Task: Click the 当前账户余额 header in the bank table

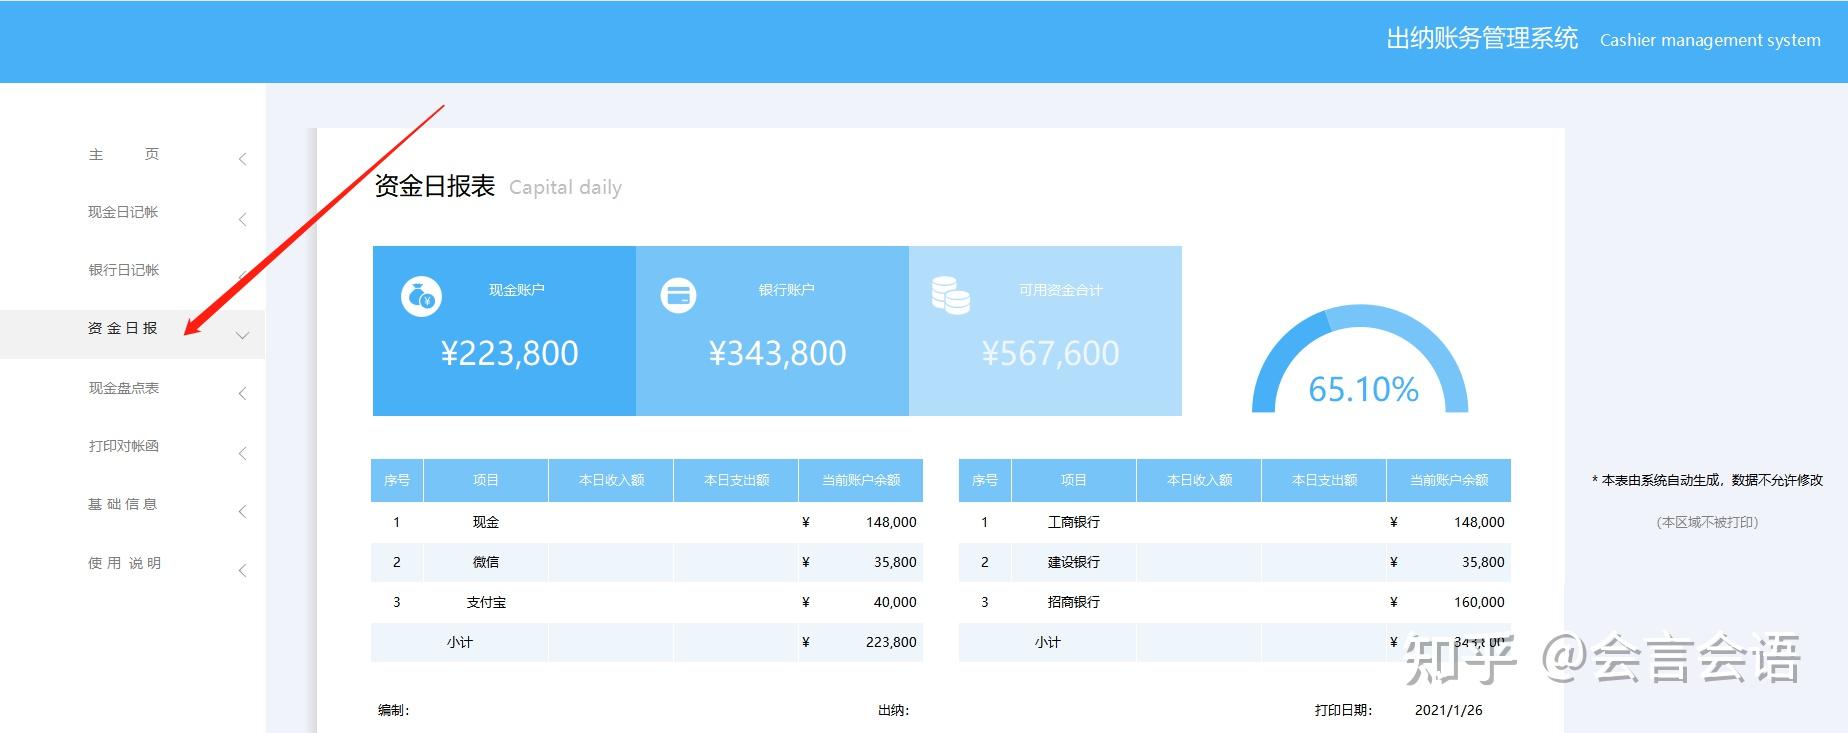Action: [1449, 480]
